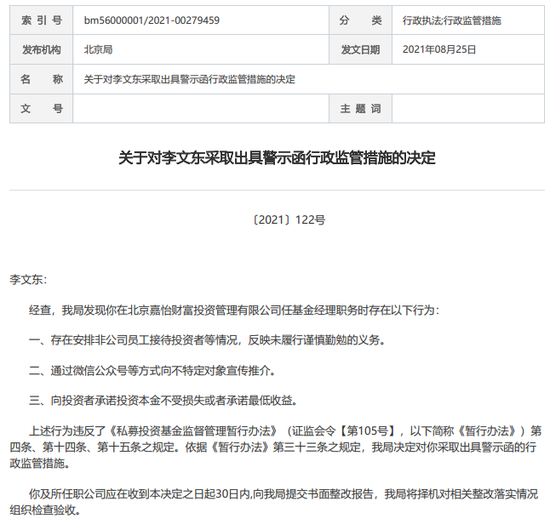Select index number bm56000001/2021-00279459
The image size is (550, 524).
click(x=152, y=20)
